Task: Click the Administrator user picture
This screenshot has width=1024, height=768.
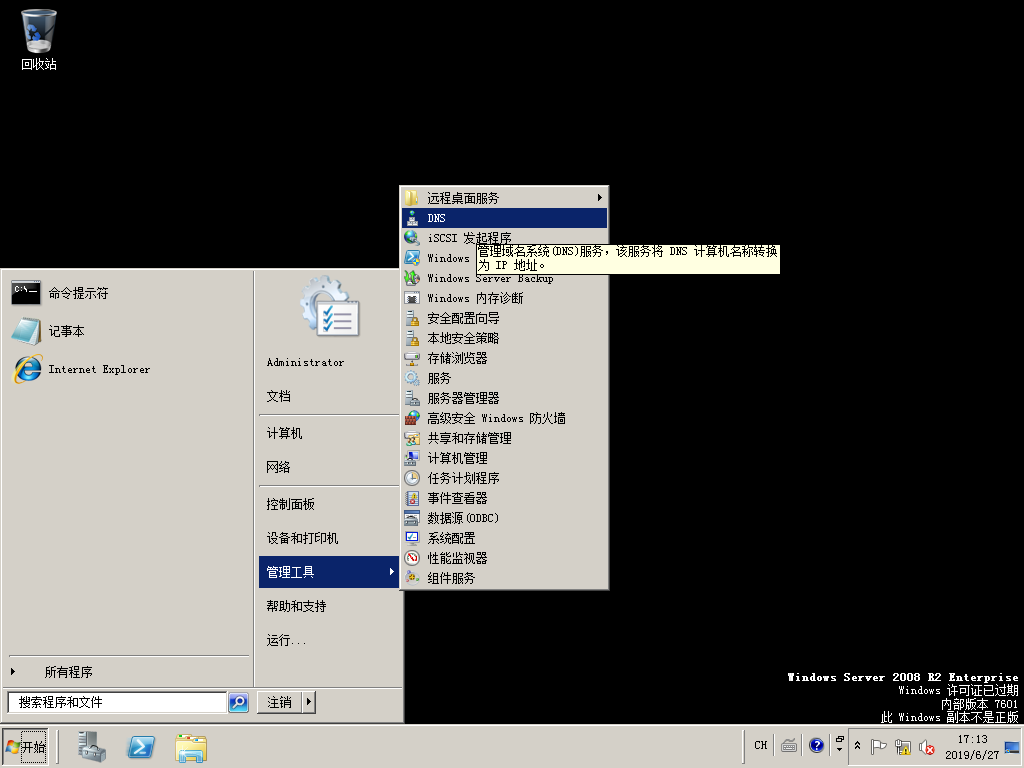Action: point(330,307)
